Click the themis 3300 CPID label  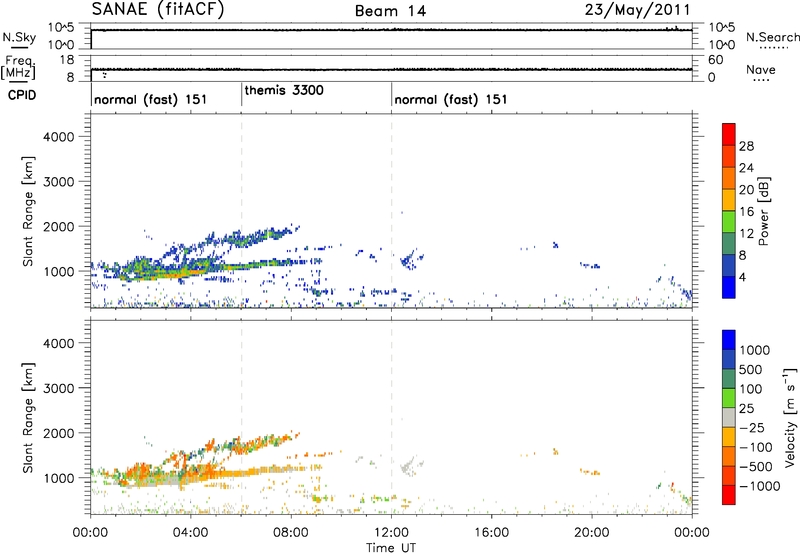point(284,90)
